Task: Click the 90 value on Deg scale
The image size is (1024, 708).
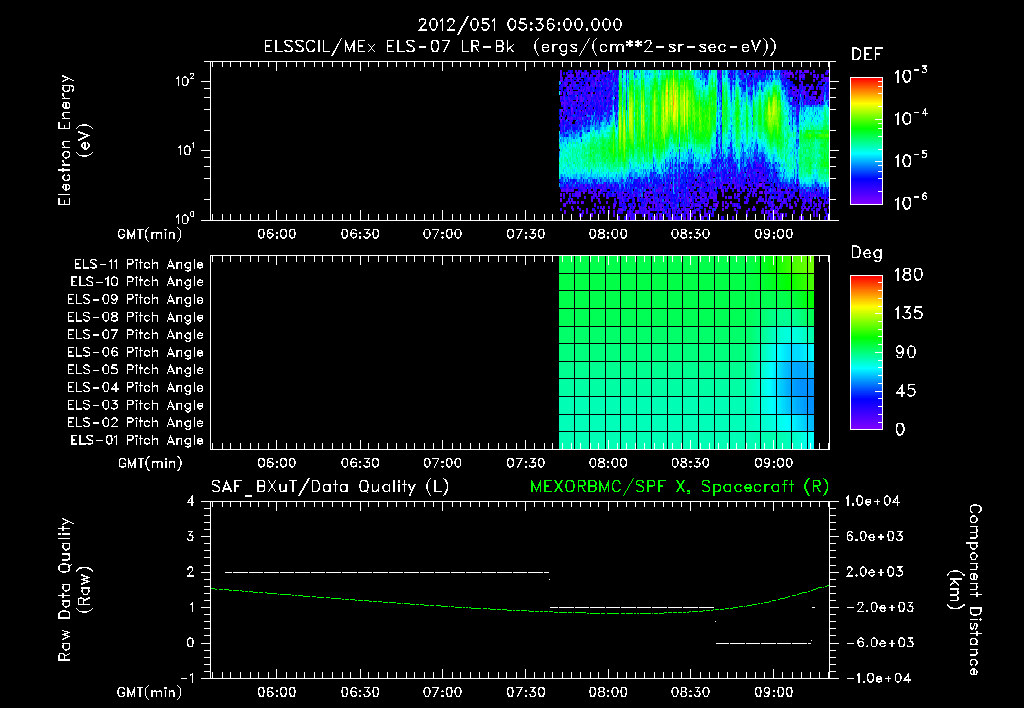Action: 906,352
